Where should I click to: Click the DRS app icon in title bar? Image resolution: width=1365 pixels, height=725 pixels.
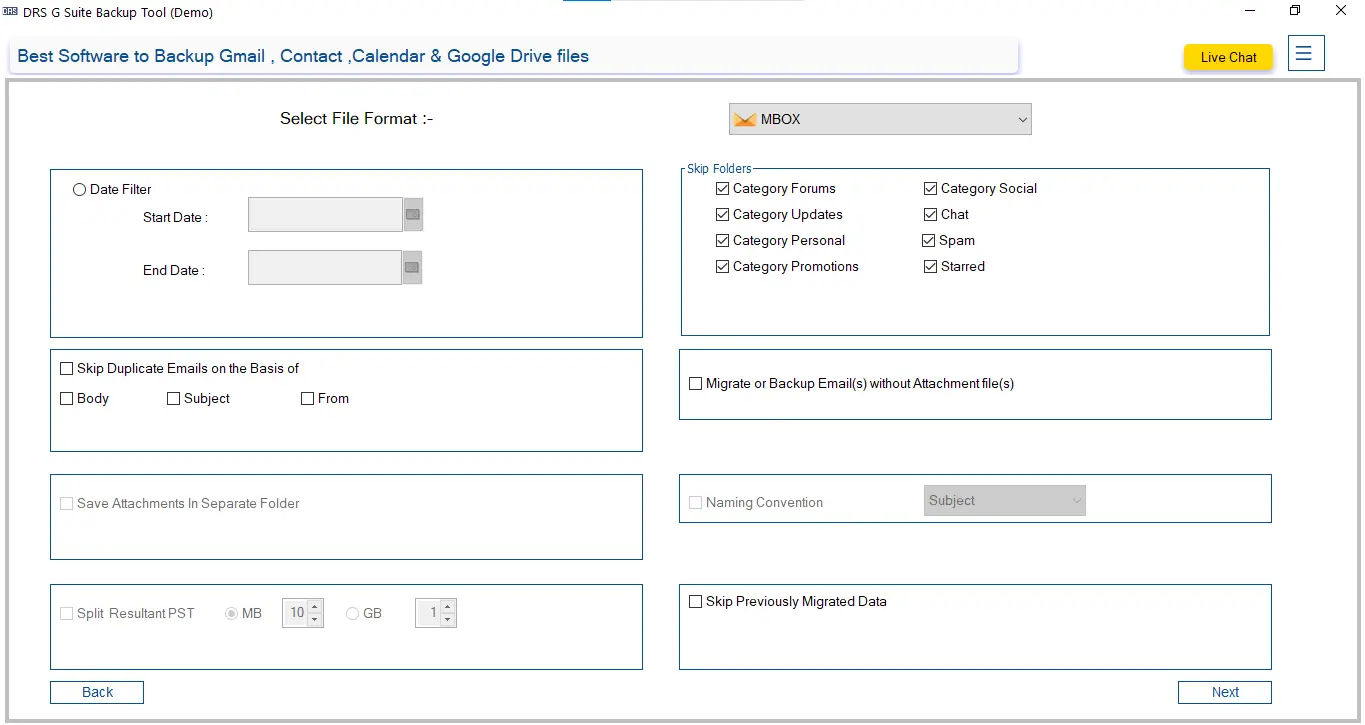(x=11, y=12)
